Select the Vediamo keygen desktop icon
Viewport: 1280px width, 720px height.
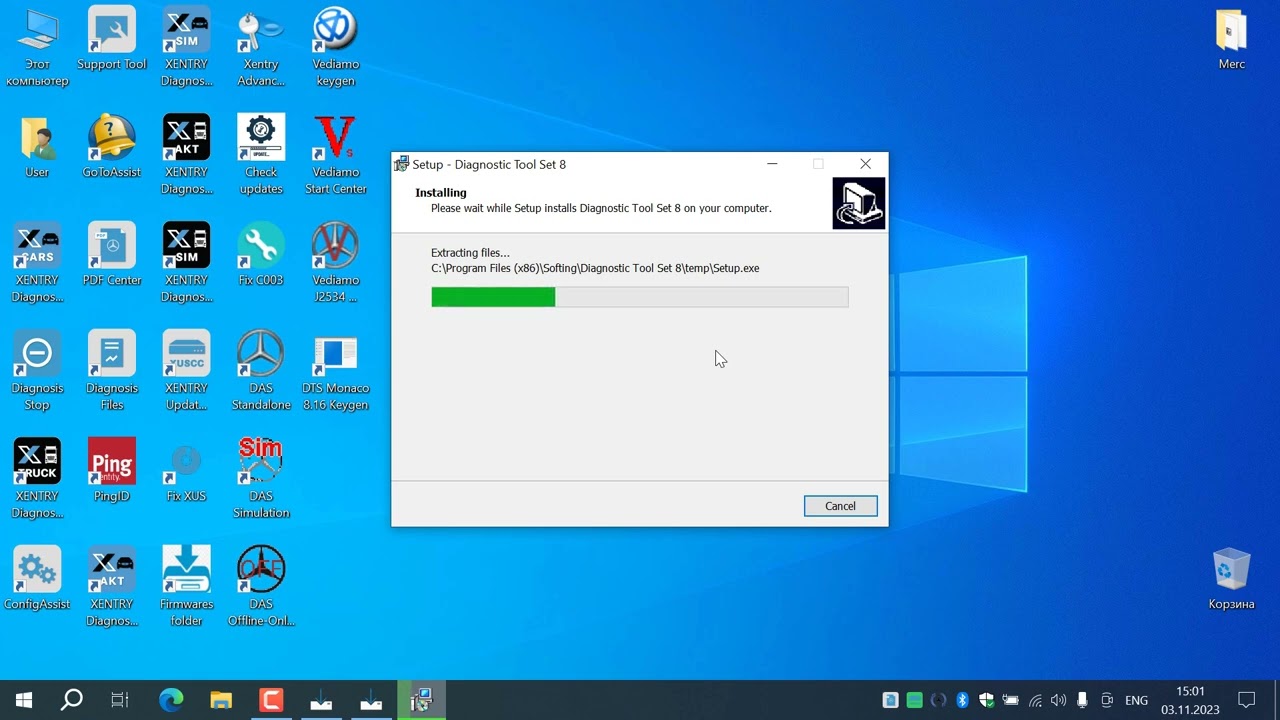(x=335, y=47)
